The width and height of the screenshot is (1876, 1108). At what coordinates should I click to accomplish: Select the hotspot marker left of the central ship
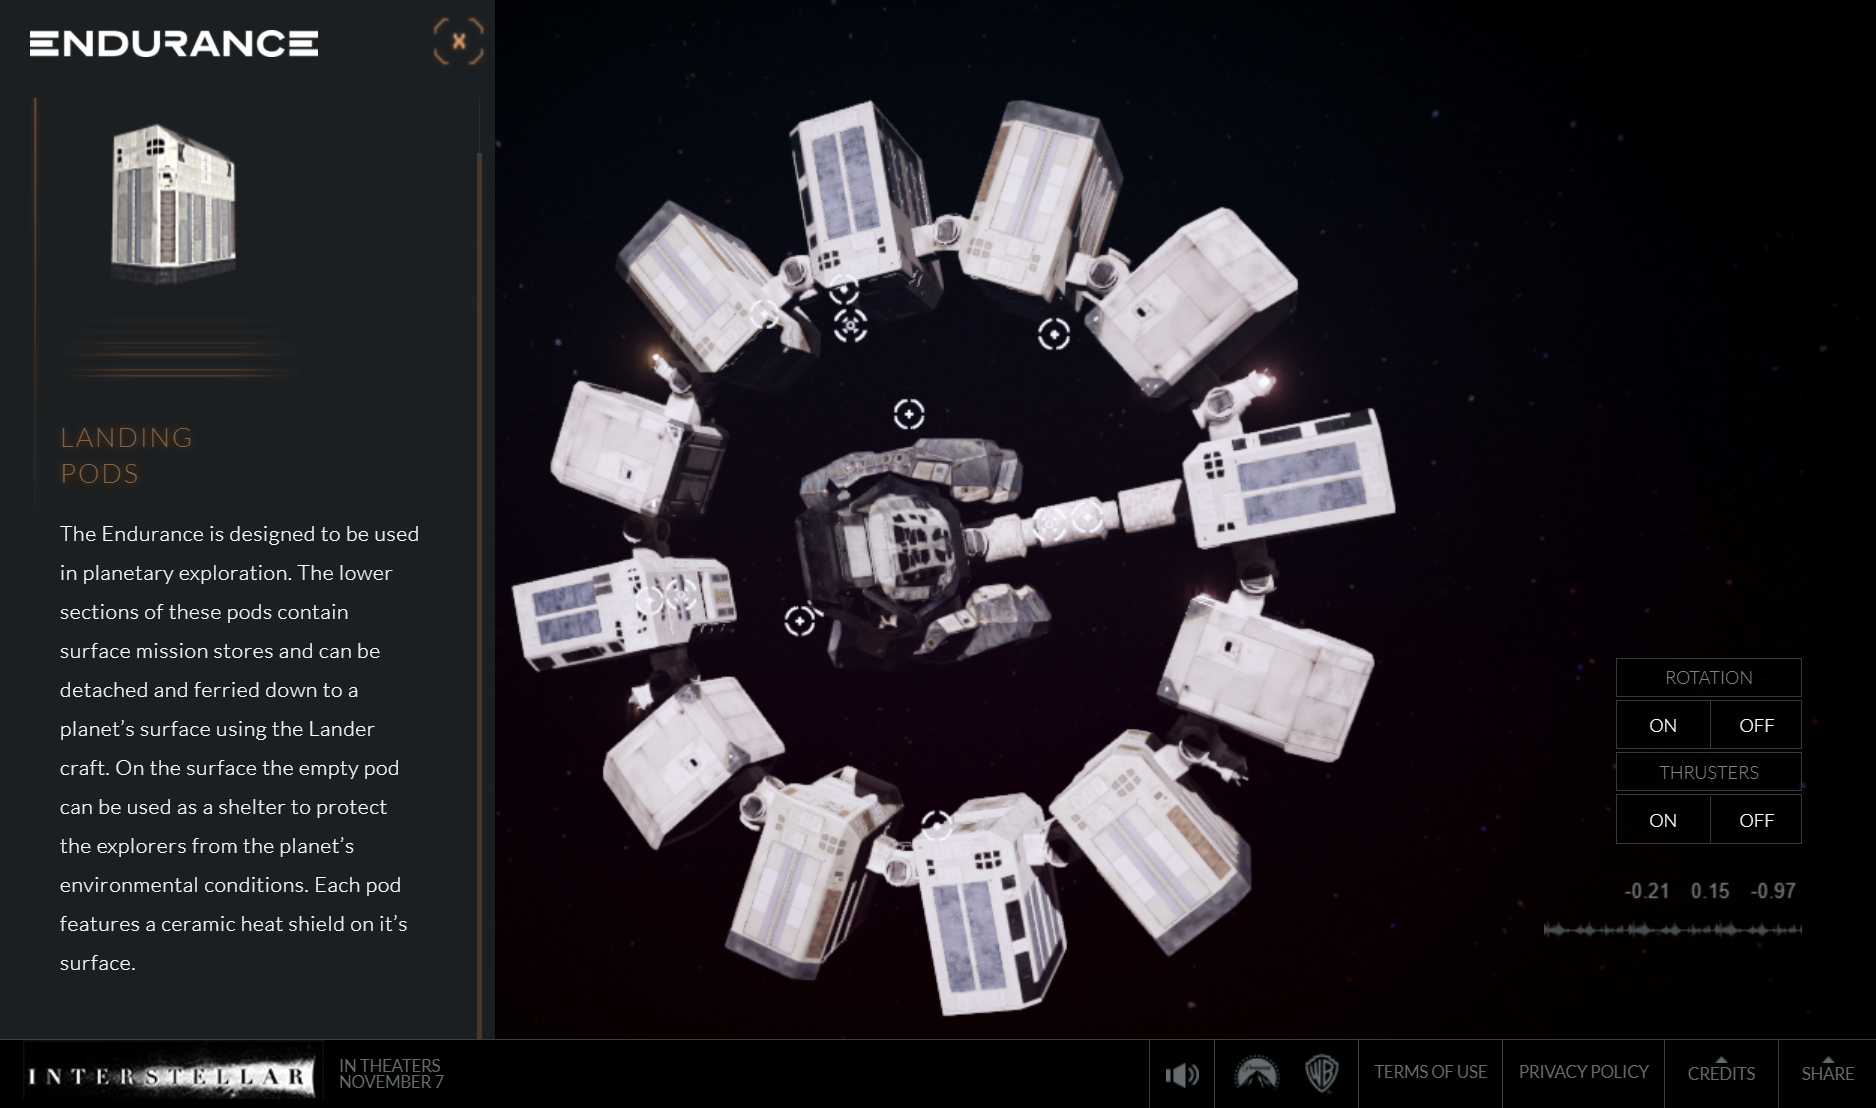tap(800, 620)
